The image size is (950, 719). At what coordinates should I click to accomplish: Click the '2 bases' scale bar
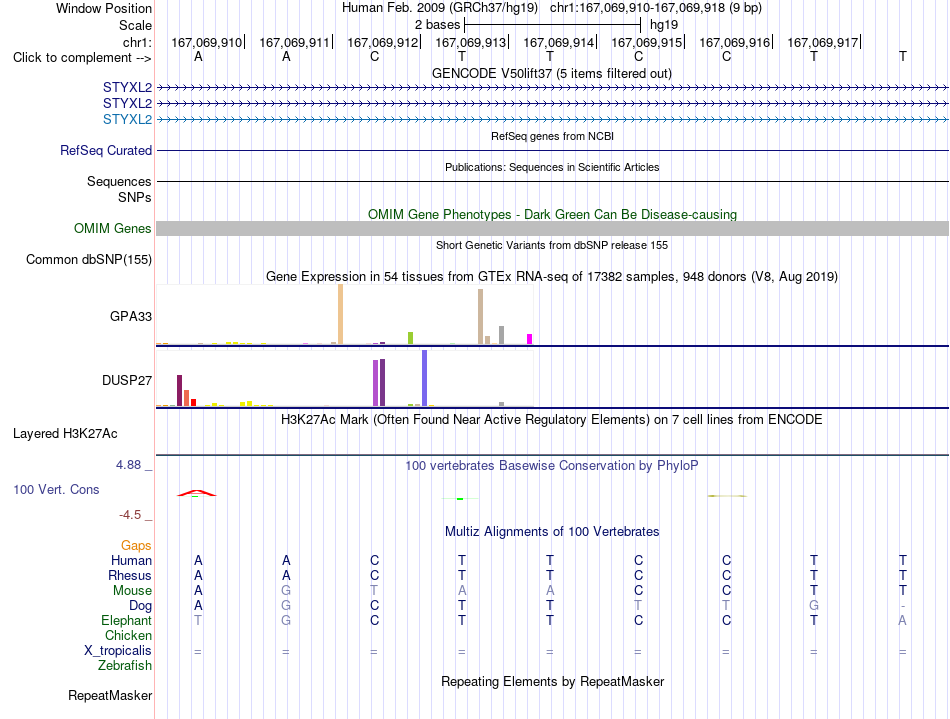pyautogui.click(x=552, y=25)
